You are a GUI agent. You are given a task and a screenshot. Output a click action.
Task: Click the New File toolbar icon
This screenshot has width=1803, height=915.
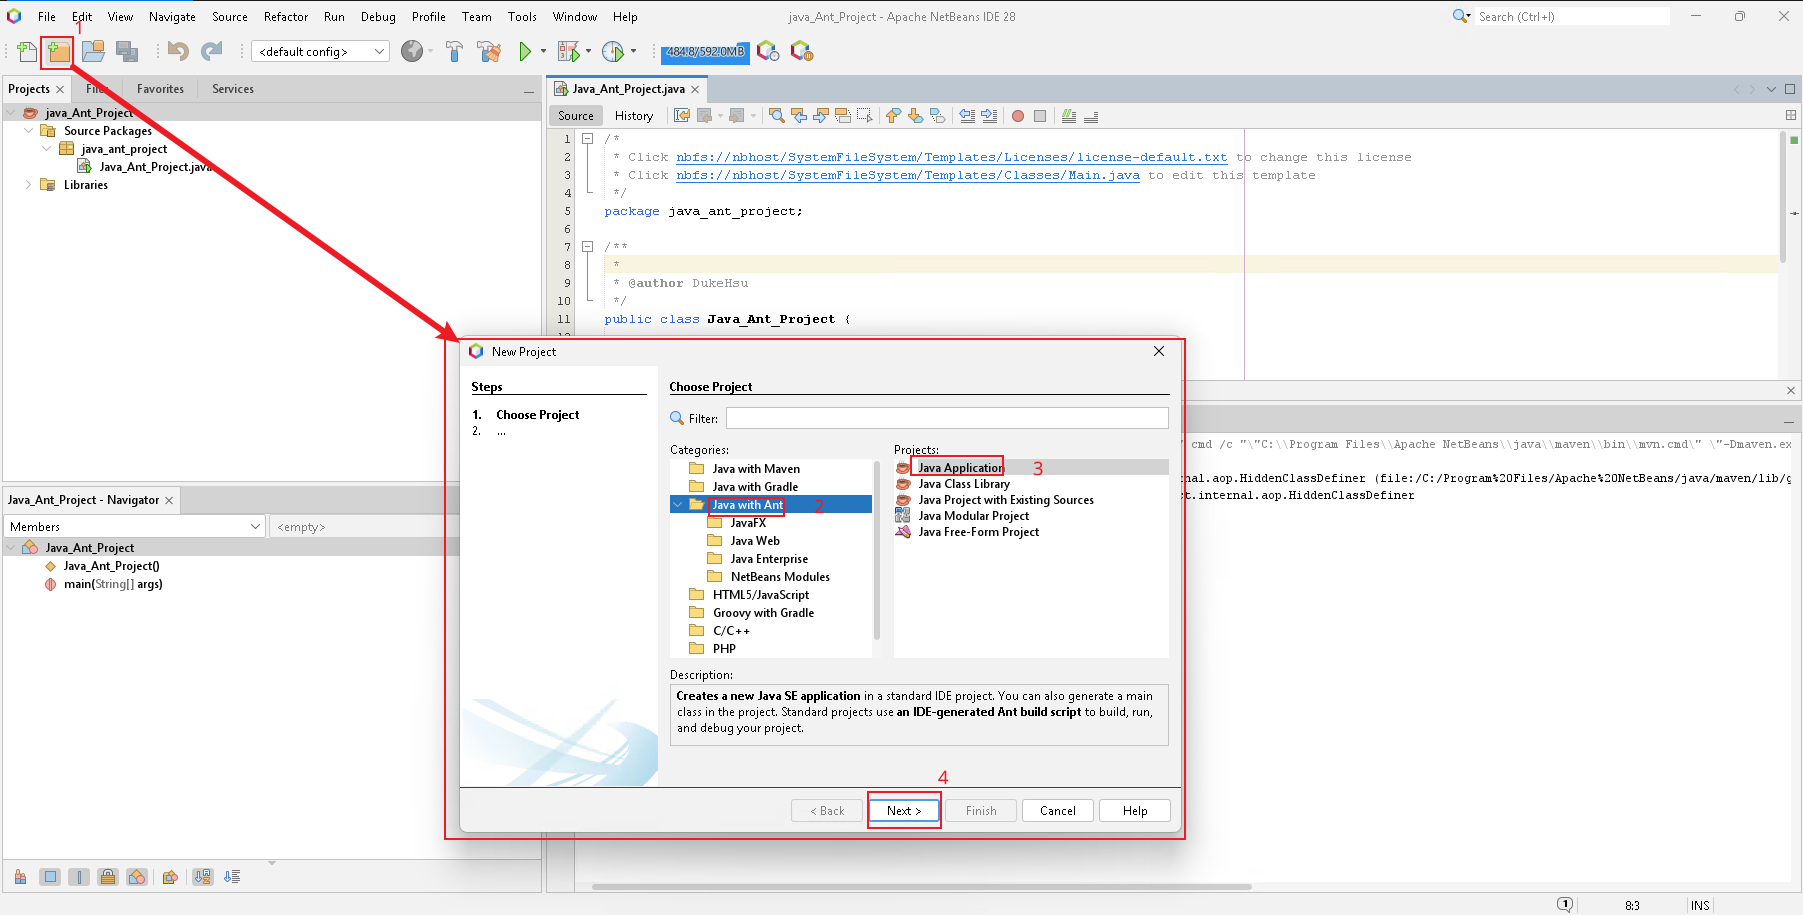(x=27, y=51)
